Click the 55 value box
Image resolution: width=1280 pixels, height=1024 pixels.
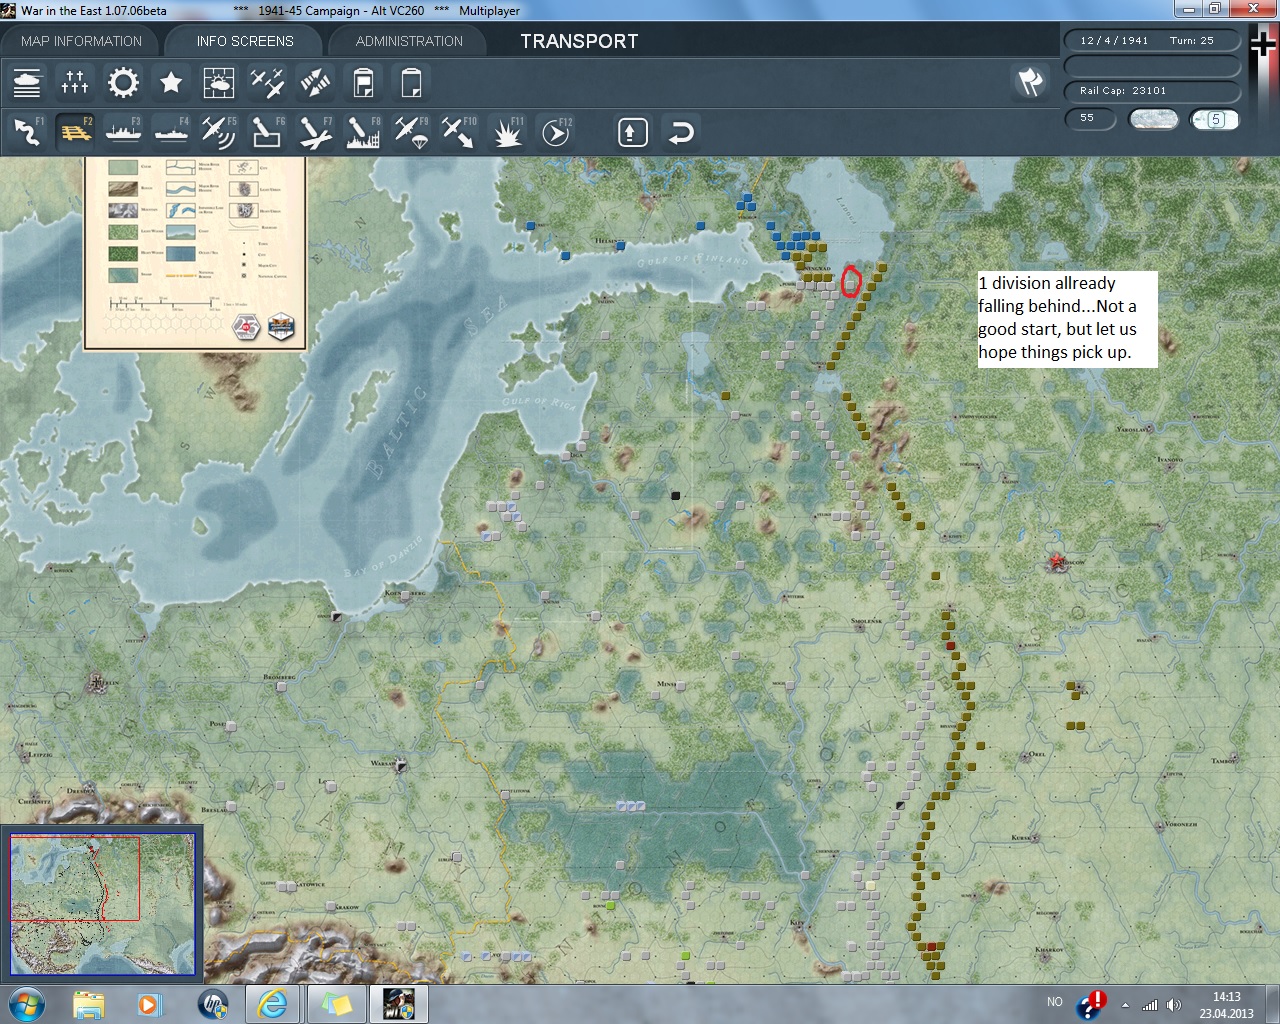[x=1090, y=119]
